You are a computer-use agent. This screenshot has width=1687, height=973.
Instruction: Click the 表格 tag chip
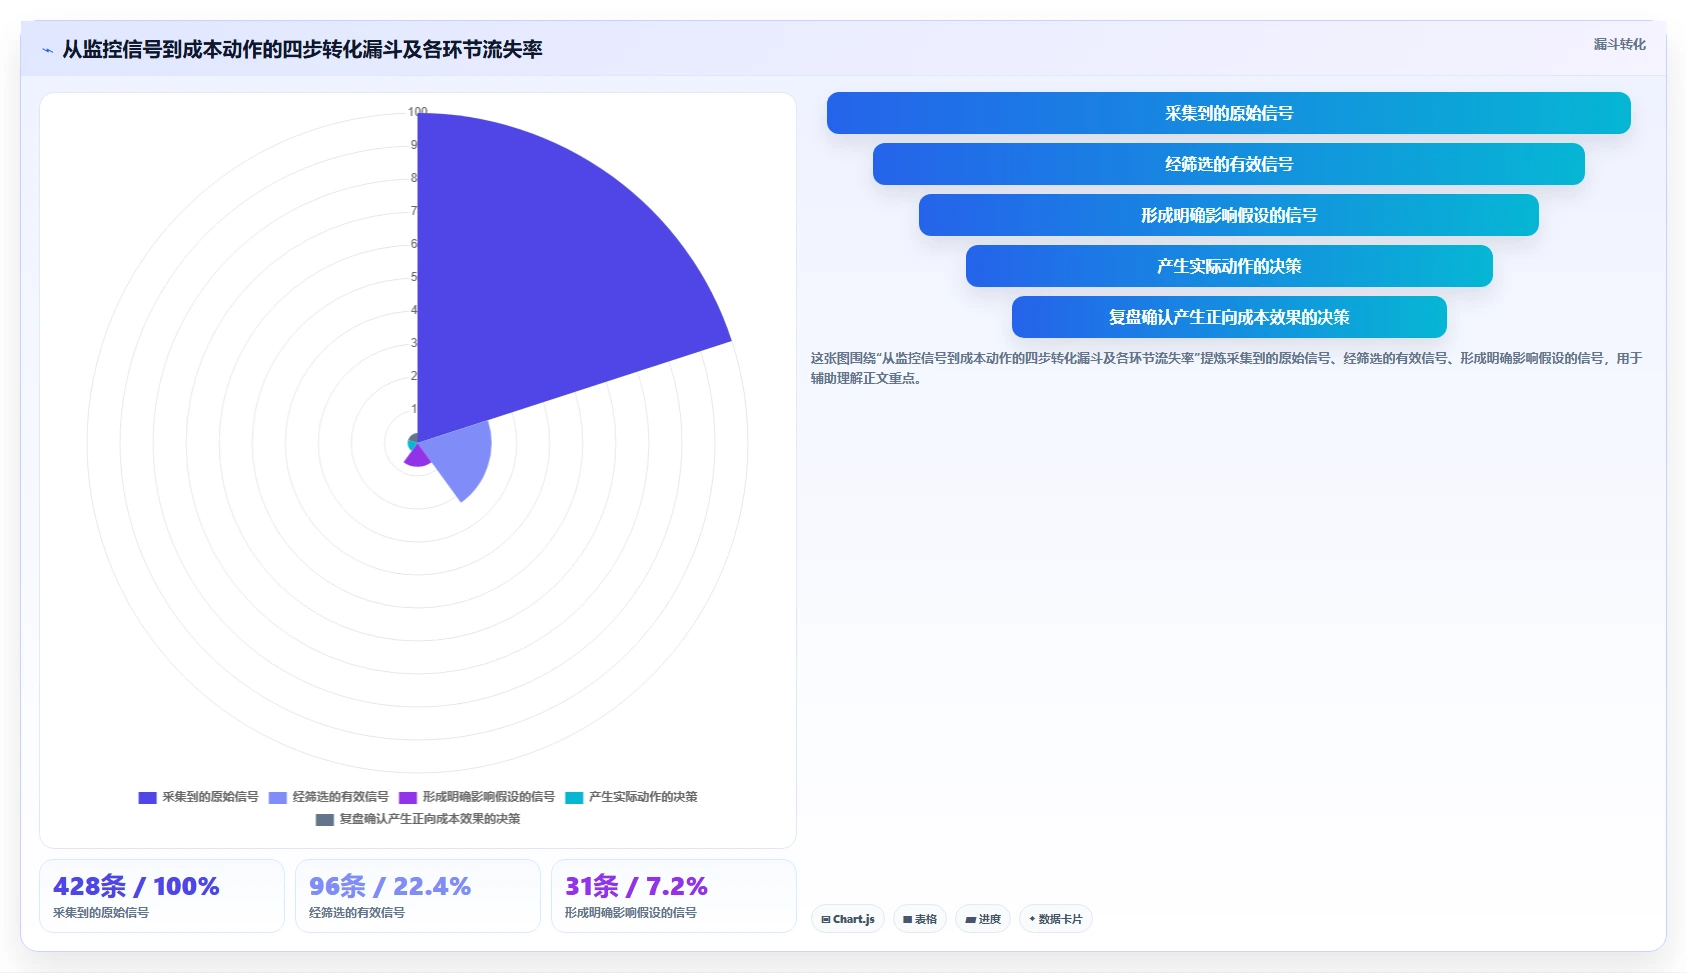tap(919, 919)
